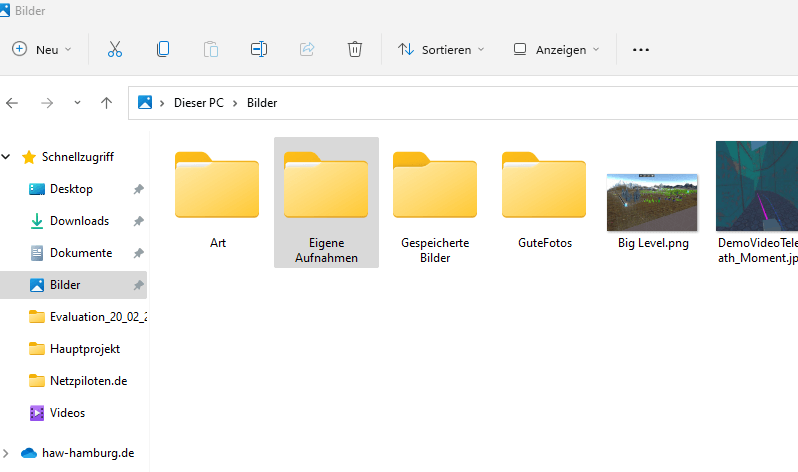The width and height of the screenshot is (798, 472).
Task: Click the Copy icon in toolbar
Action: tap(163, 49)
